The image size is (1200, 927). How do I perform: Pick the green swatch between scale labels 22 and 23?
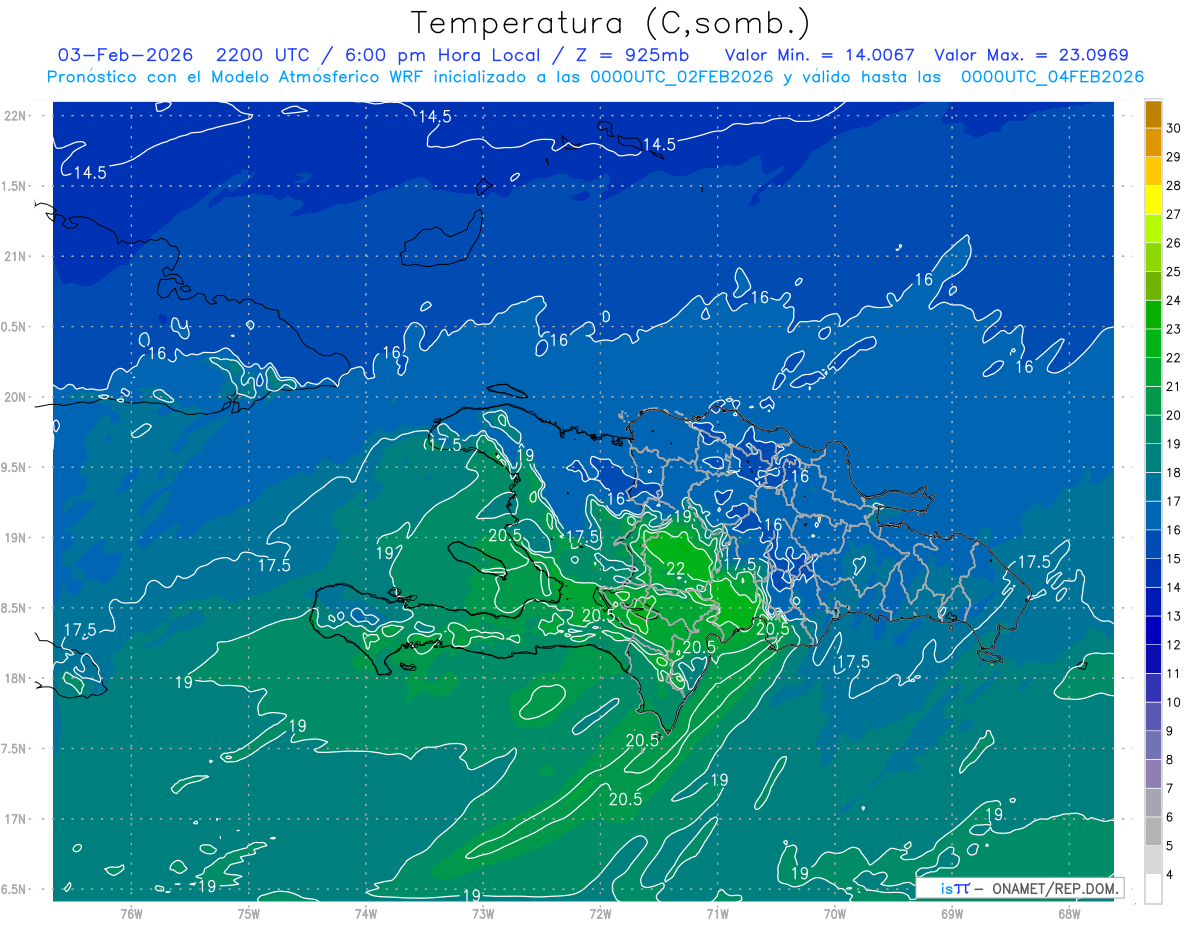click(x=1154, y=344)
